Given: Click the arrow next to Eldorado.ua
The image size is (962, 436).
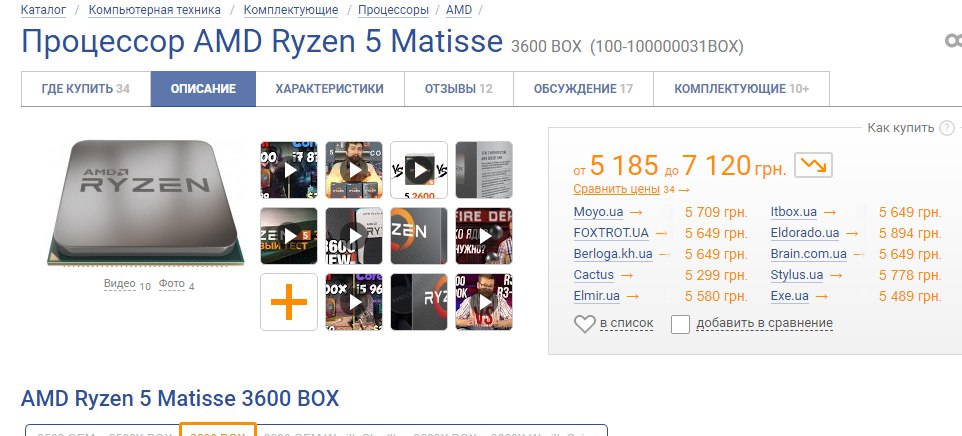Looking at the screenshot, I should [x=852, y=233].
